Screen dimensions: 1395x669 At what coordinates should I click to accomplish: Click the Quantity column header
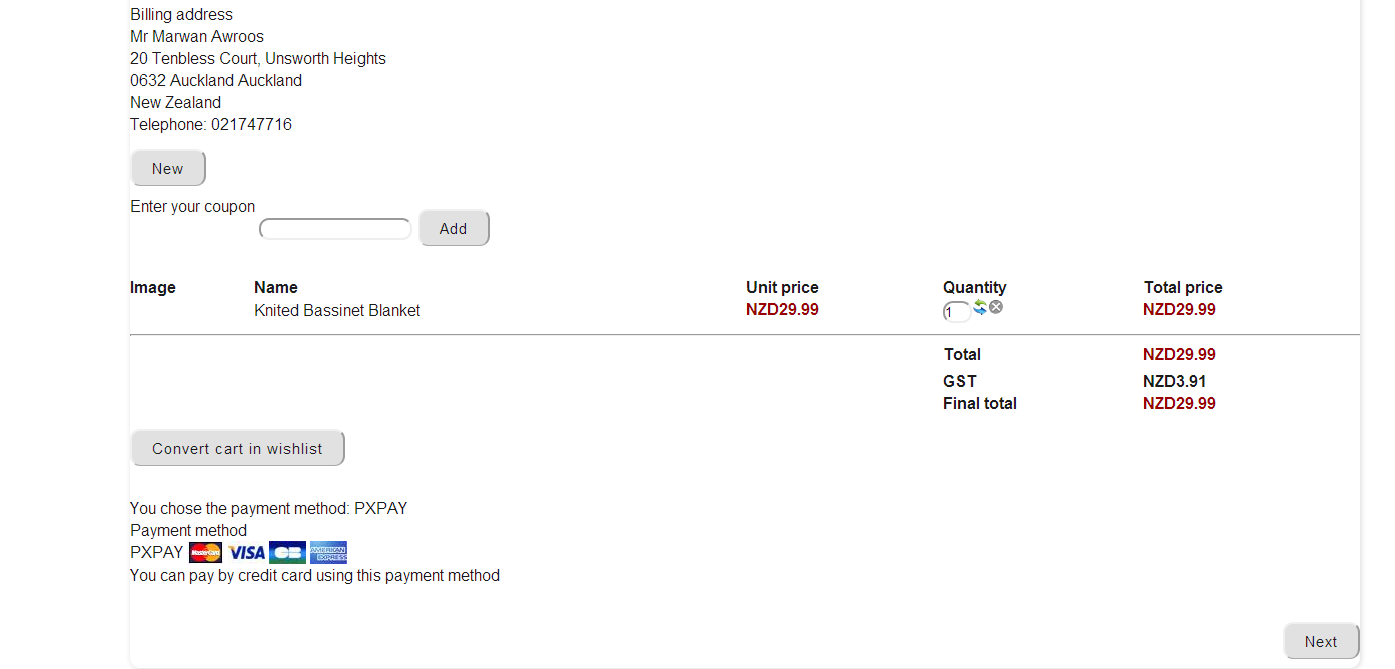coord(974,288)
